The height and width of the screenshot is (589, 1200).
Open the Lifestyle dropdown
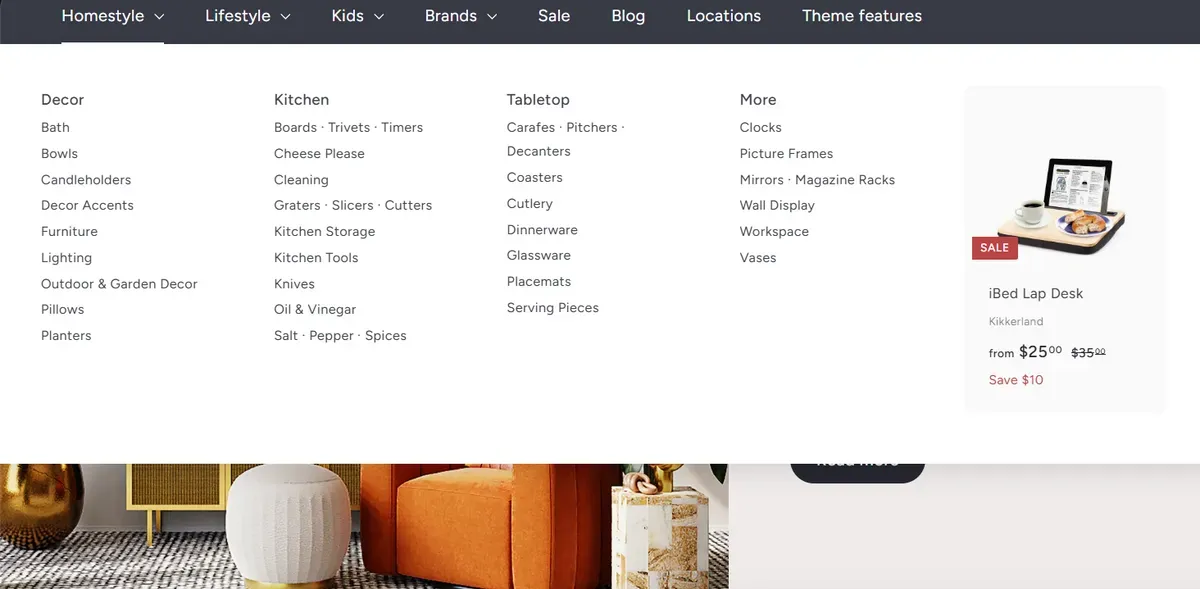click(x=238, y=15)
